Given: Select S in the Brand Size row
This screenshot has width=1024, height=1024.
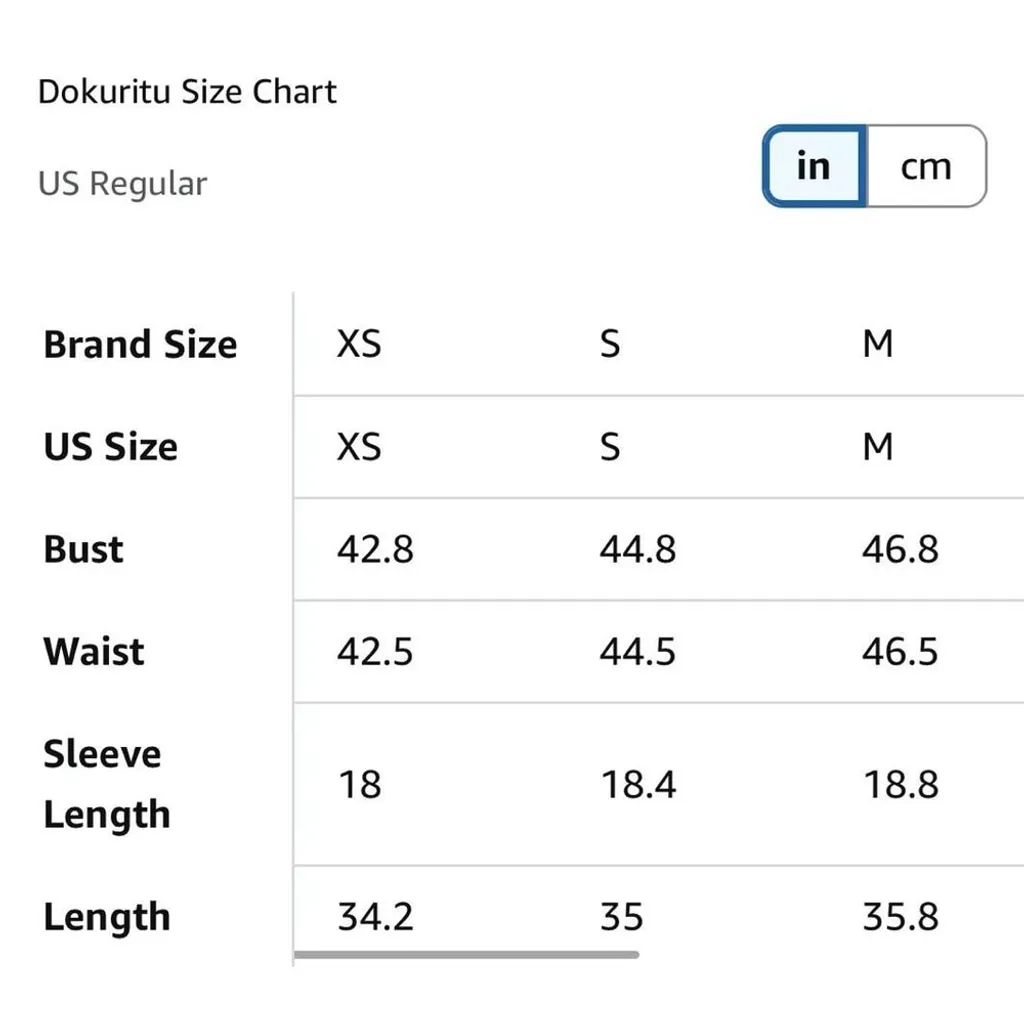Looking at the screenshot, I should 610,345.
